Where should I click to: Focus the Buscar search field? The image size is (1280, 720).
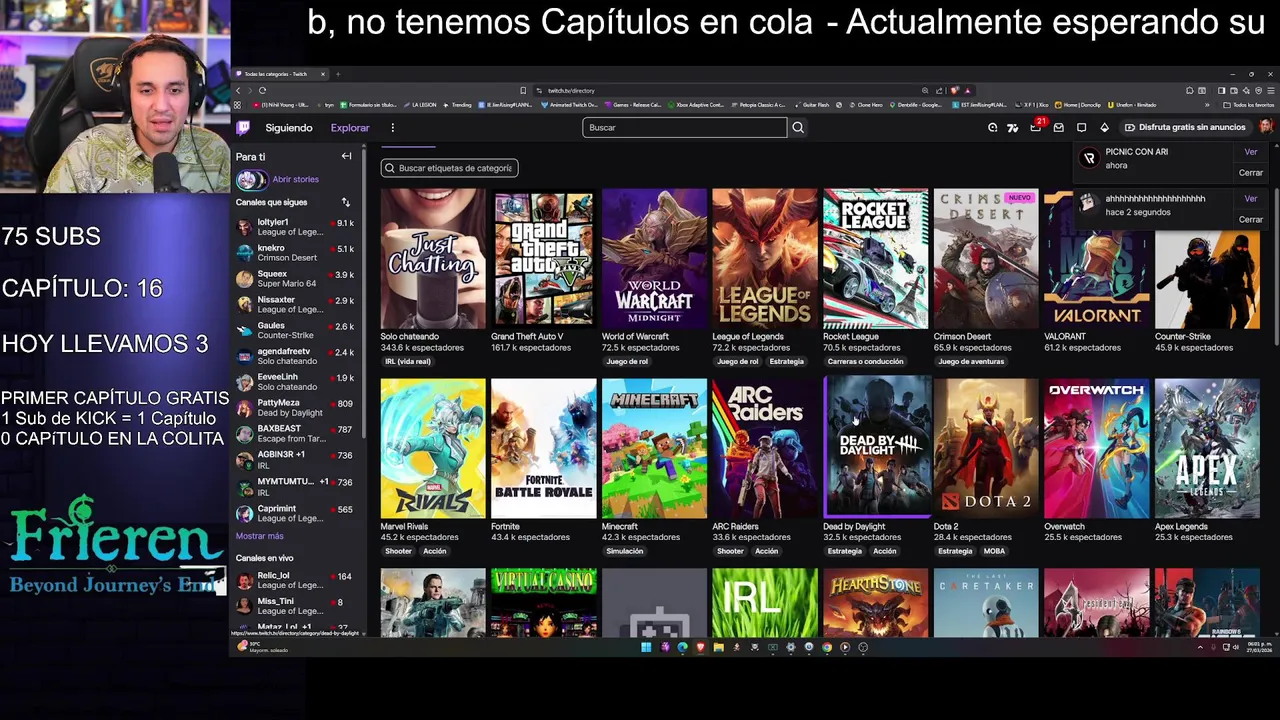coord(685,128)
